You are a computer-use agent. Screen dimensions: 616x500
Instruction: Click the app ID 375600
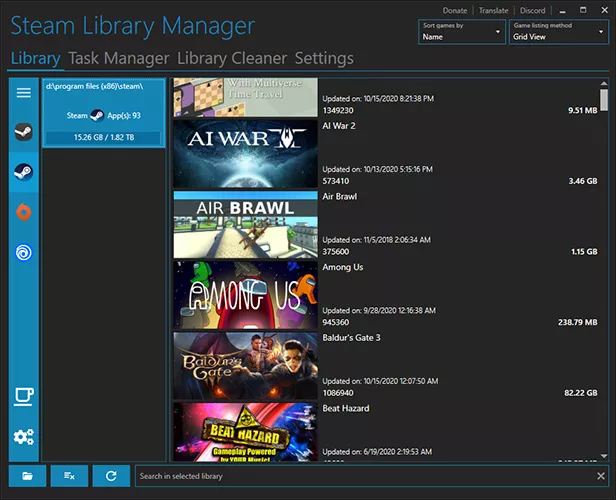point(336,252)
